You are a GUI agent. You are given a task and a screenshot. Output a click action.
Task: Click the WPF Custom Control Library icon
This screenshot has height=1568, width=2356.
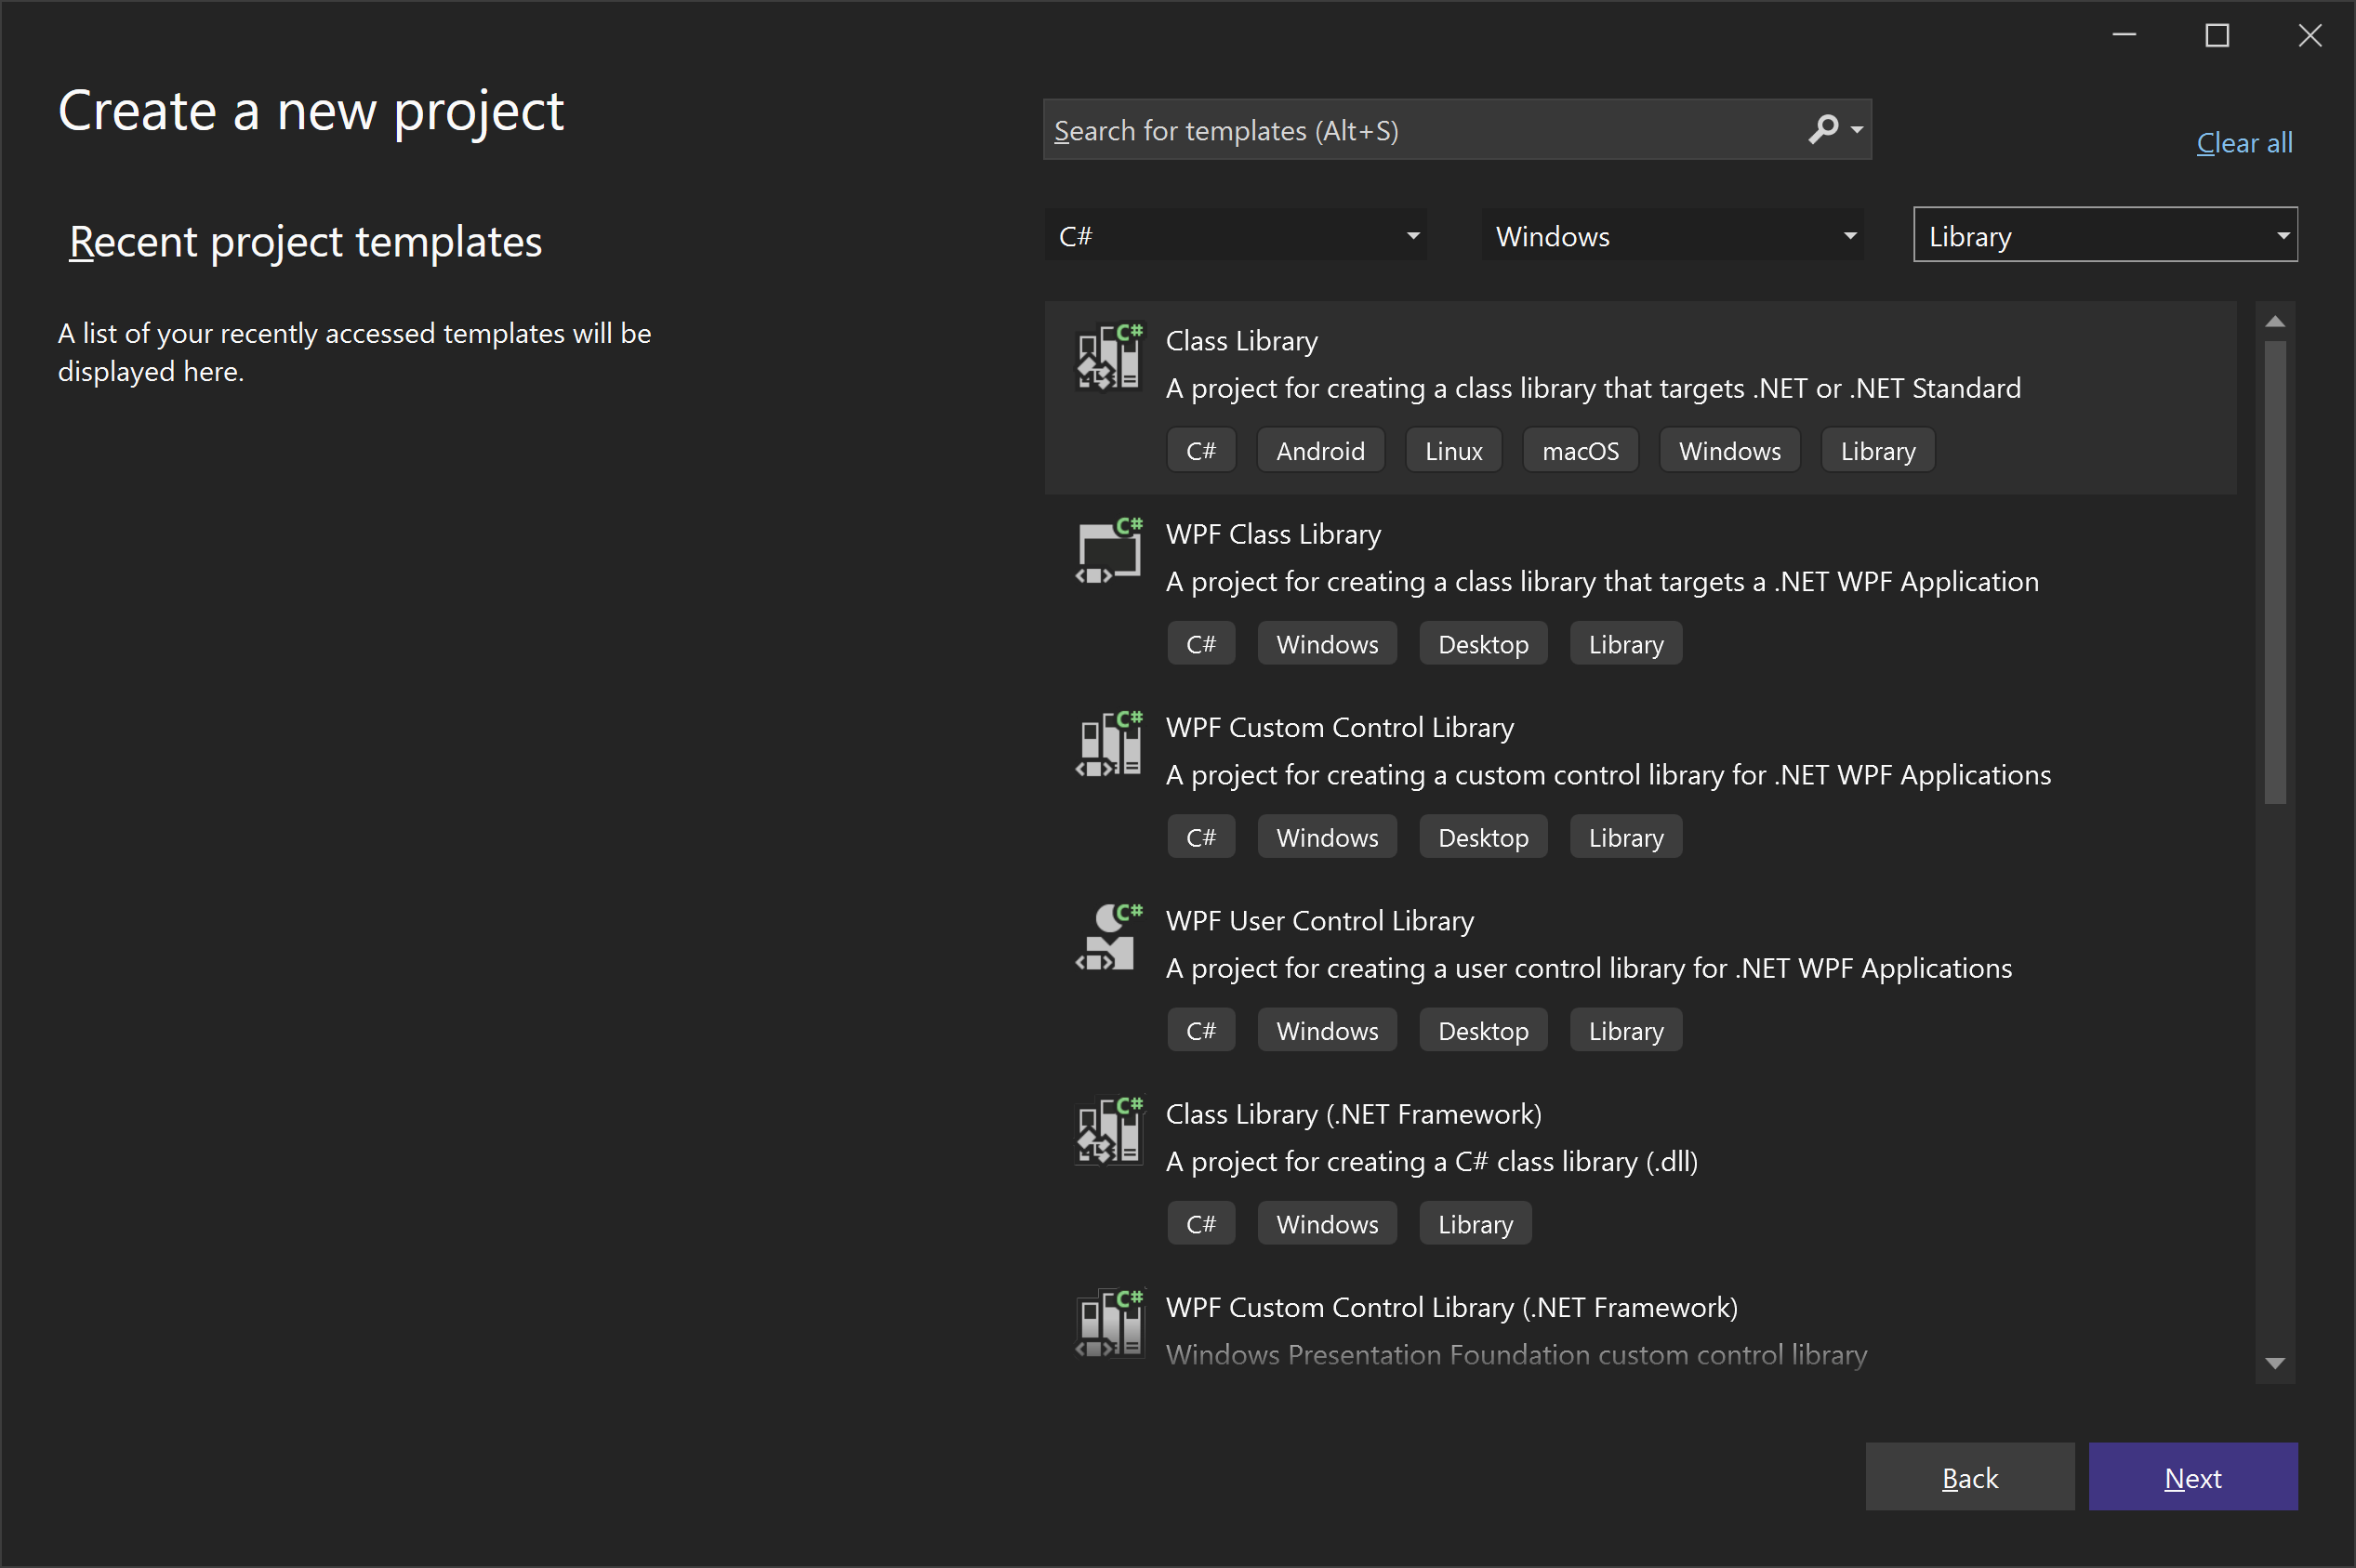point(1109,743)
